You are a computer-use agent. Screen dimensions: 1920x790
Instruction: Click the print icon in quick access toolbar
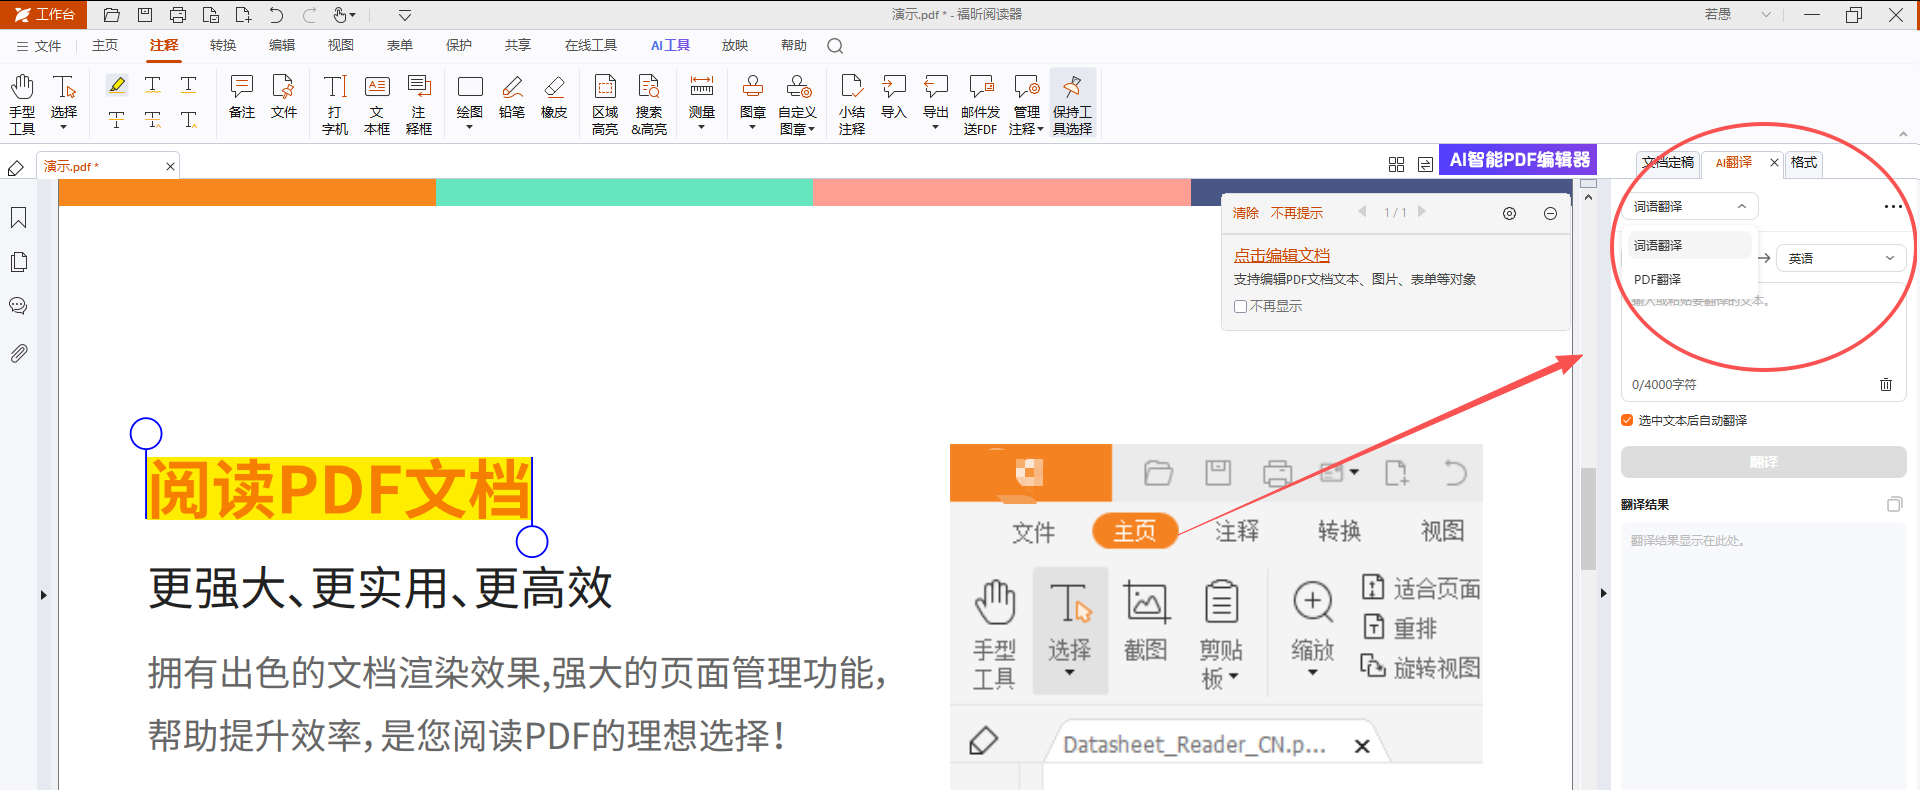coord(178,15)
